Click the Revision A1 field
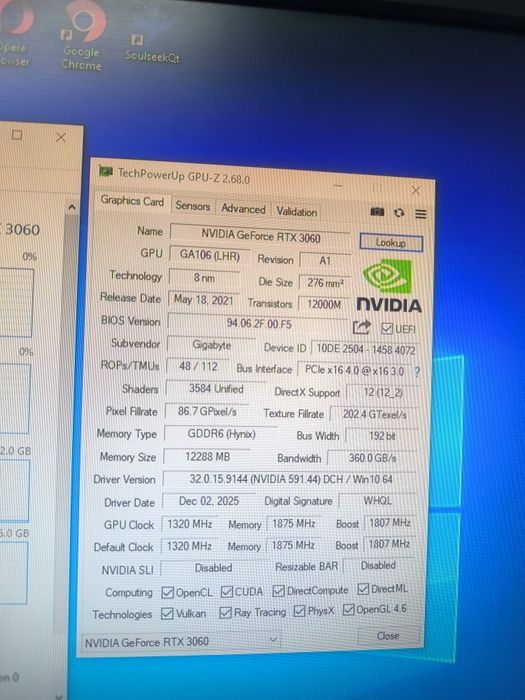The width and height of the screenshot is (525, 700). click(325, 261)
